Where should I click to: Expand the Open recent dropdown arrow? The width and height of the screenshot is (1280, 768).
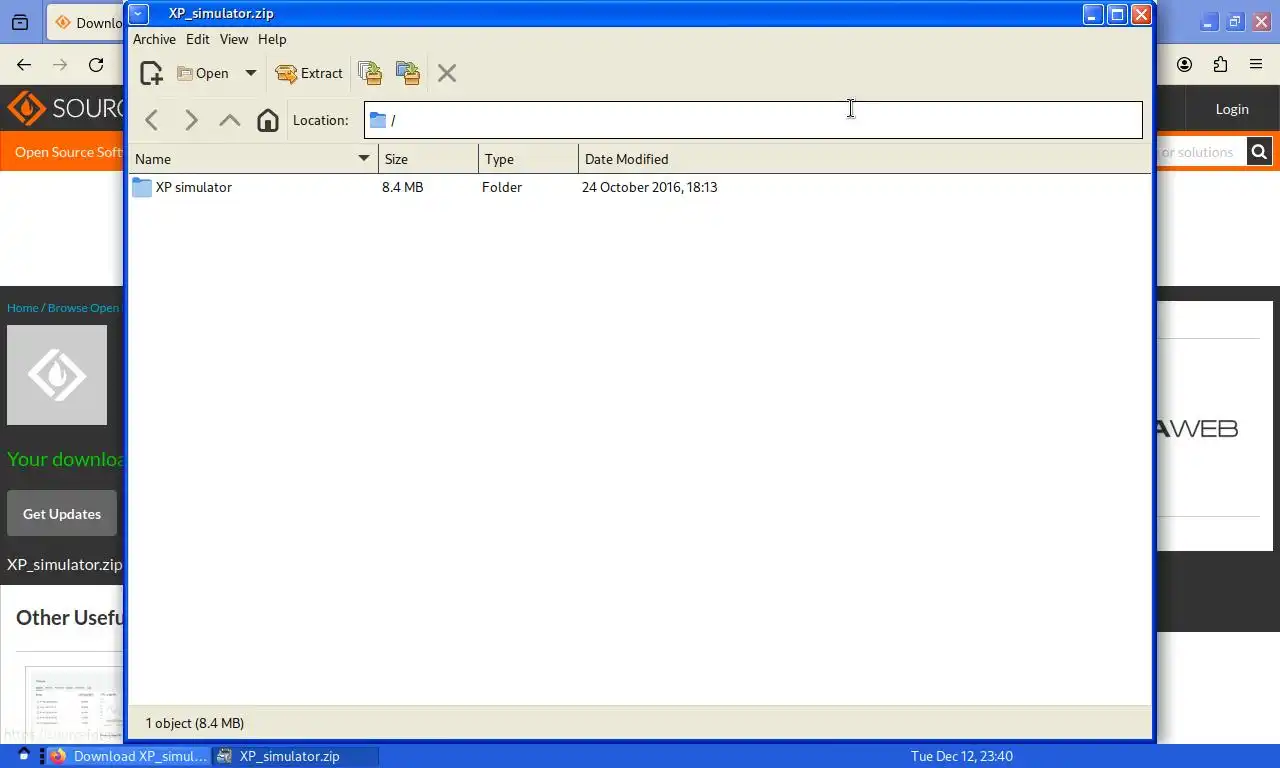(x=250, y=73)
